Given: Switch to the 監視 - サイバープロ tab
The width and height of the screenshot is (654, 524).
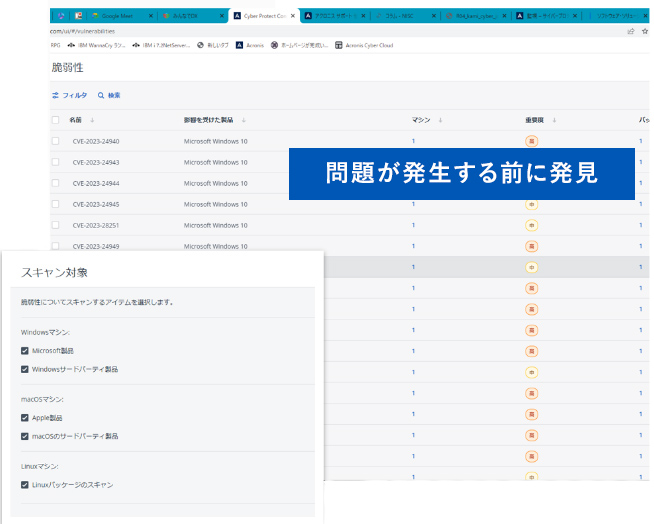Looking at the screenshot, I should [546, 16].
